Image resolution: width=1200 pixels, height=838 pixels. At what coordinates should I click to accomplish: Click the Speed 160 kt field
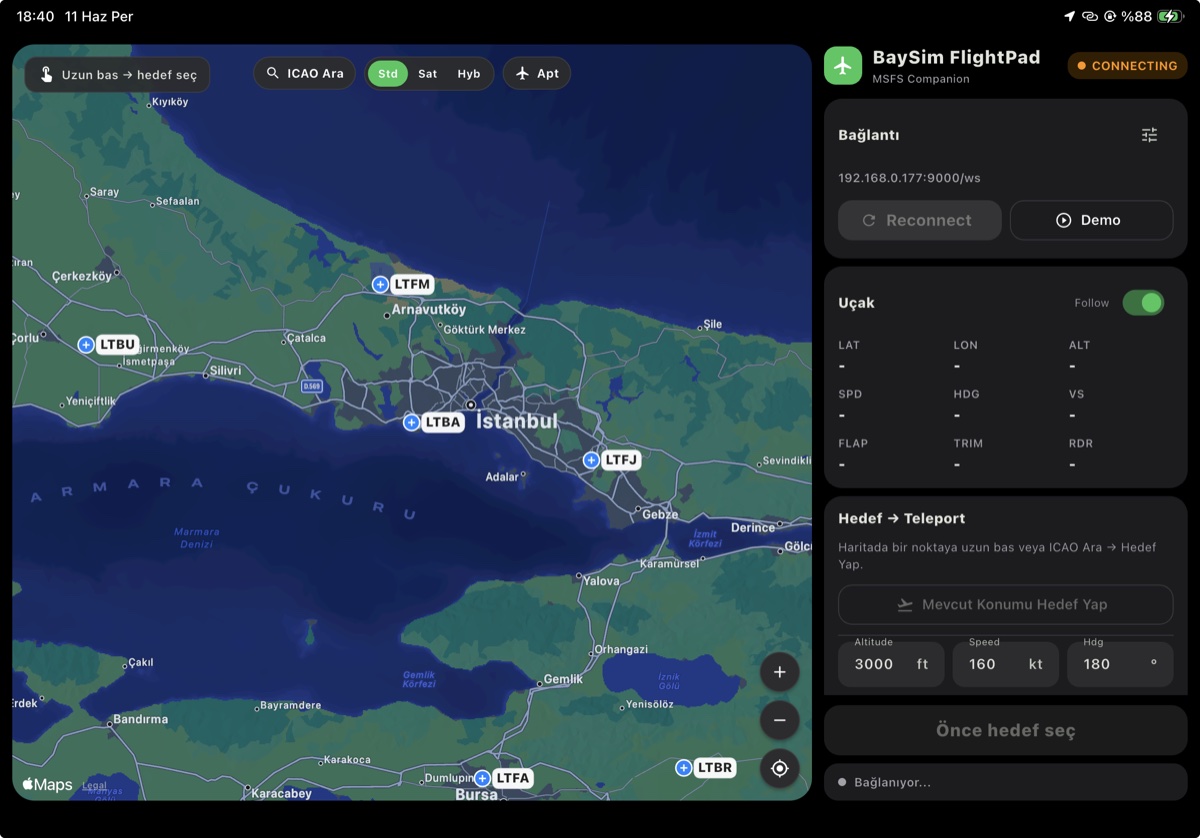click(1005, 664)
